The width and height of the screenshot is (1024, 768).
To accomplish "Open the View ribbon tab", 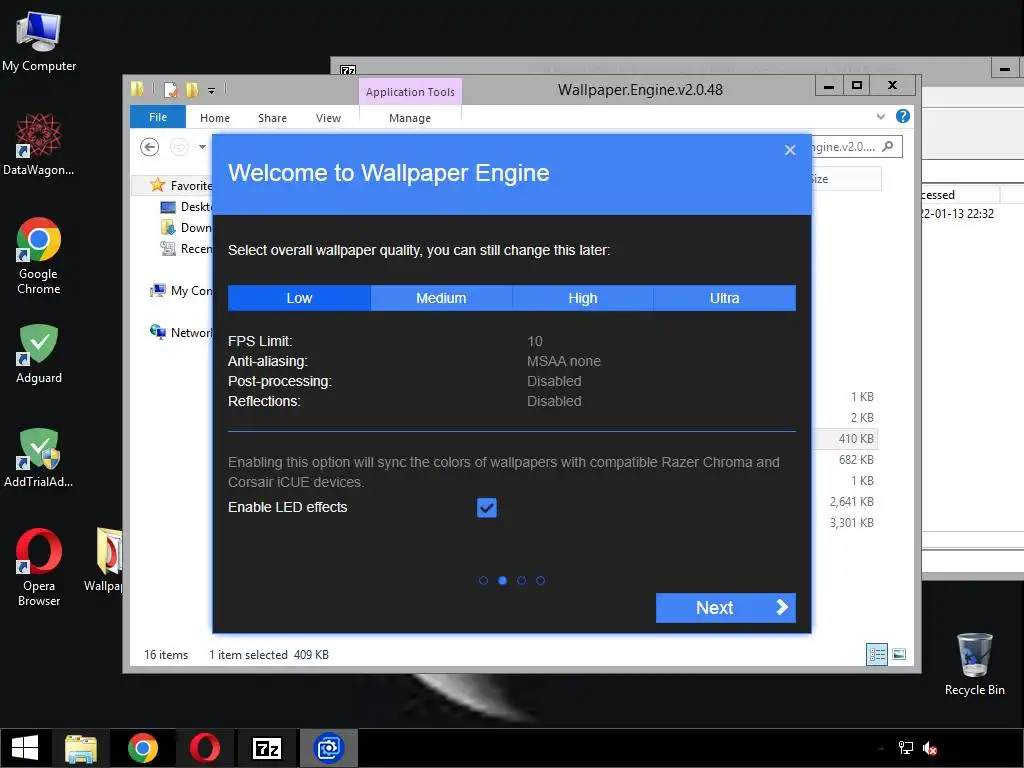I will point(328,118).
